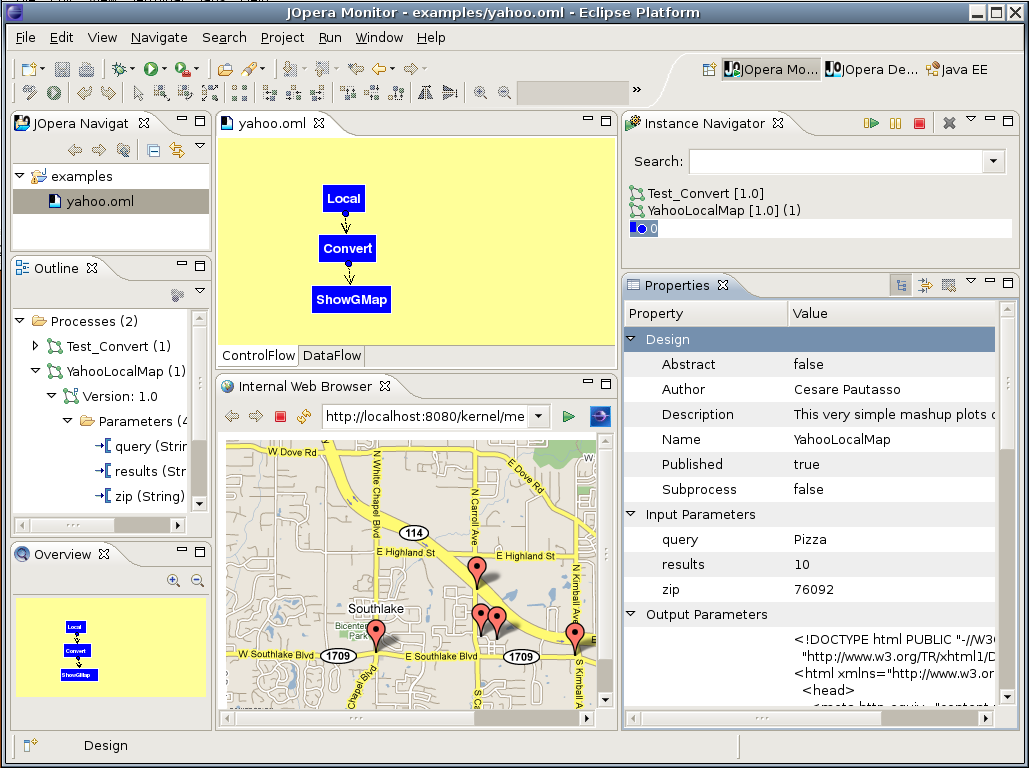
Task: Open Run button dropdown arrow
Action: [x=164, y=69]
